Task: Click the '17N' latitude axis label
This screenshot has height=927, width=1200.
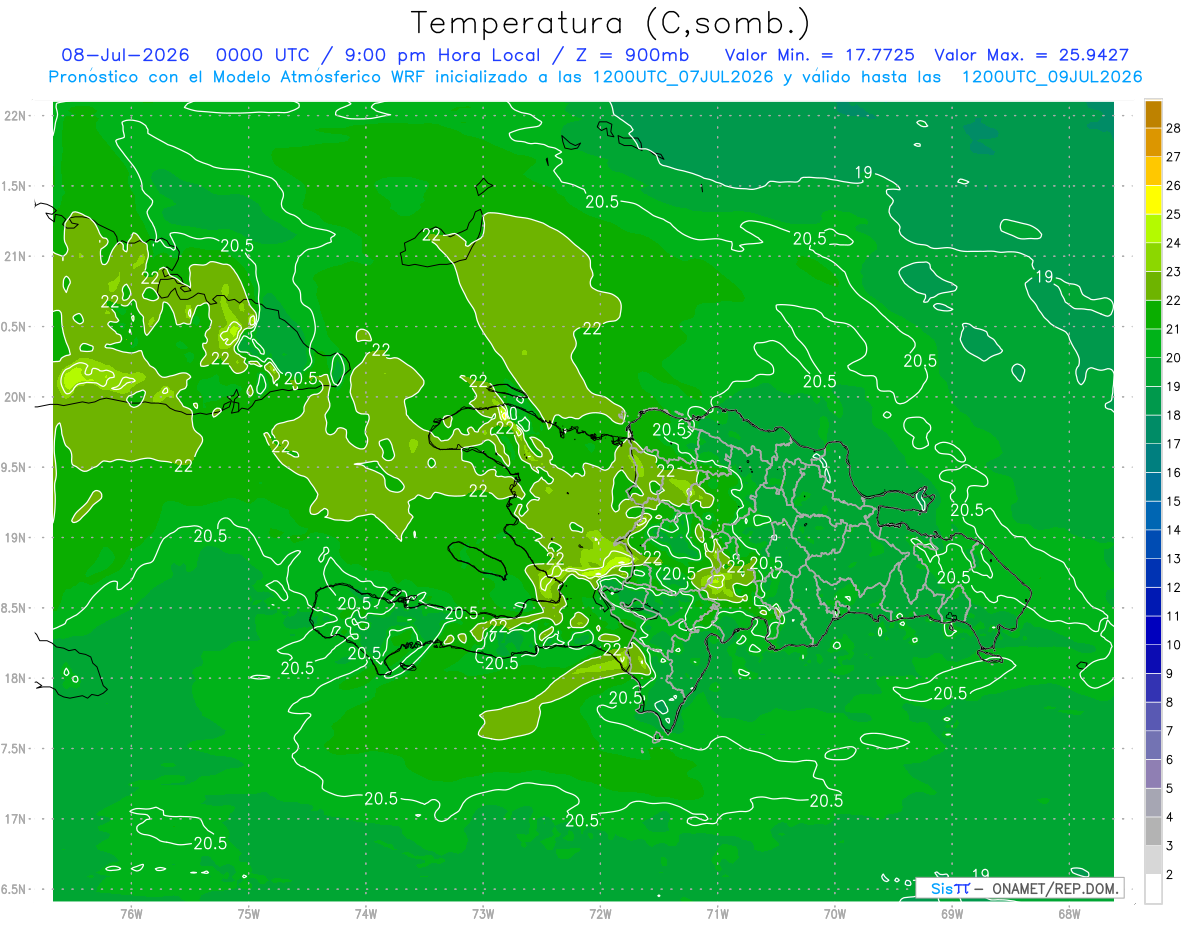Action: click(16, 820)
